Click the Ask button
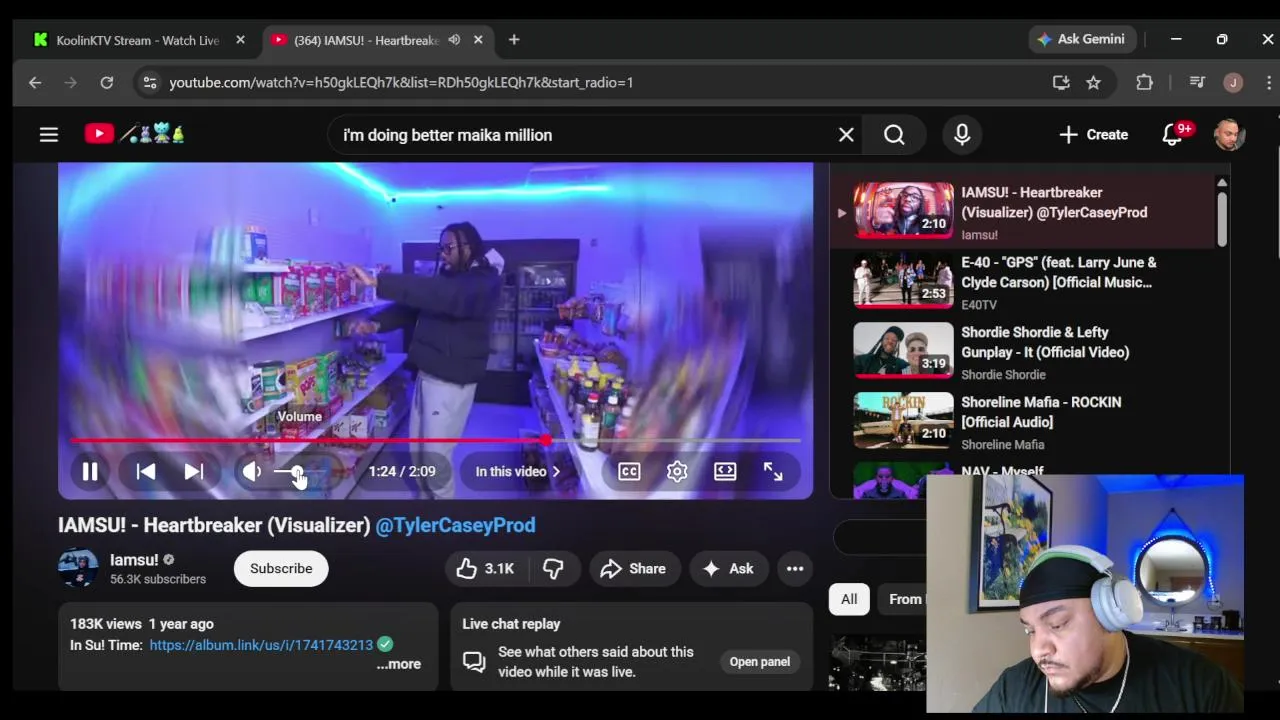Image resolution: width=1280 pixels, height=720 pixels. pos(728,568)
